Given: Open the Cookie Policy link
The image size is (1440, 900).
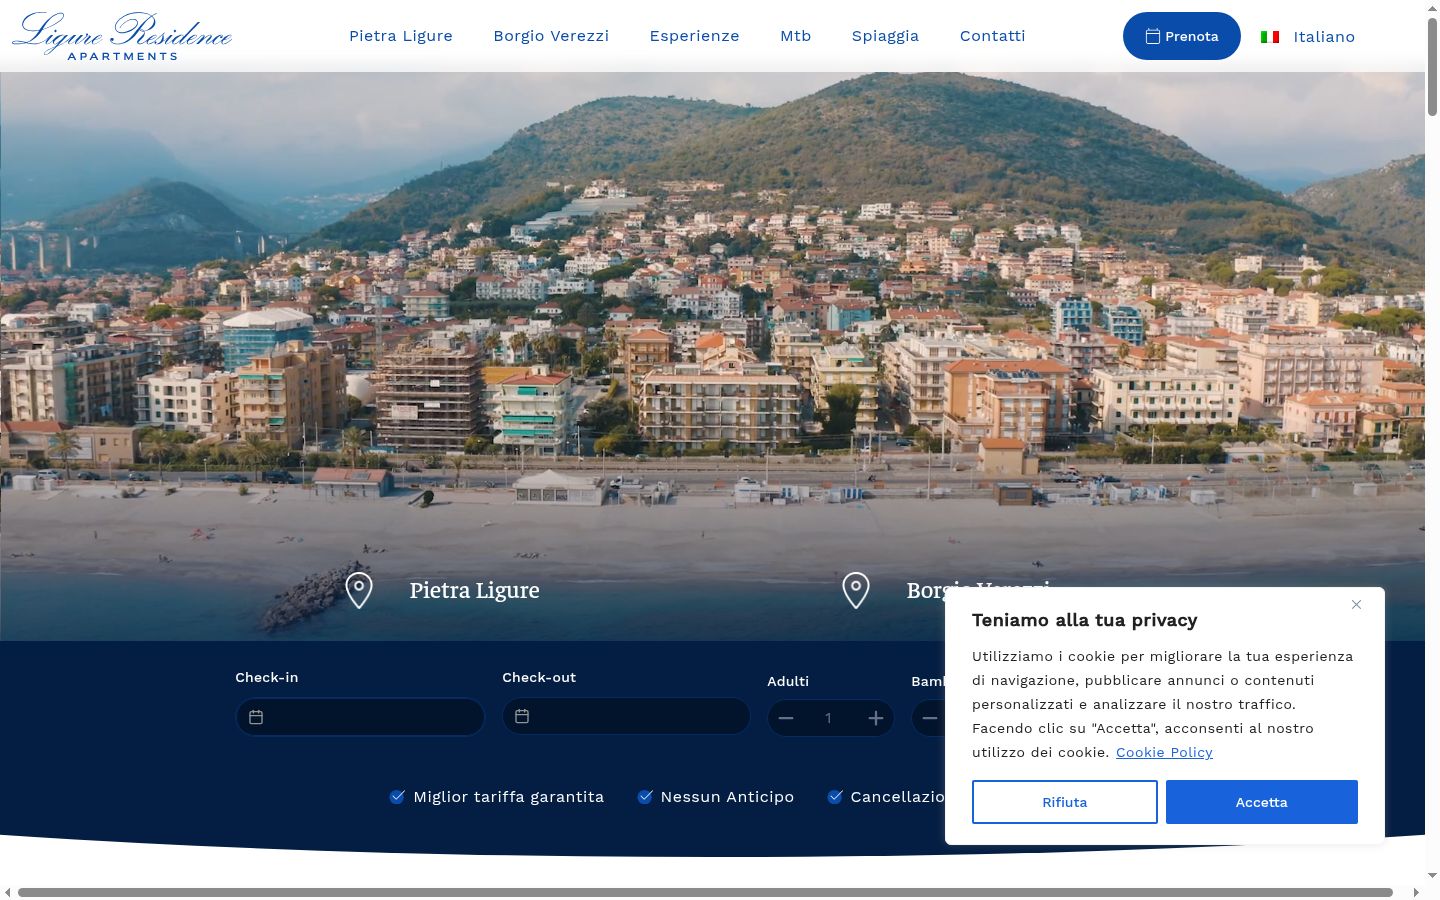Looking at the screenshot, I should [1164, 752].
